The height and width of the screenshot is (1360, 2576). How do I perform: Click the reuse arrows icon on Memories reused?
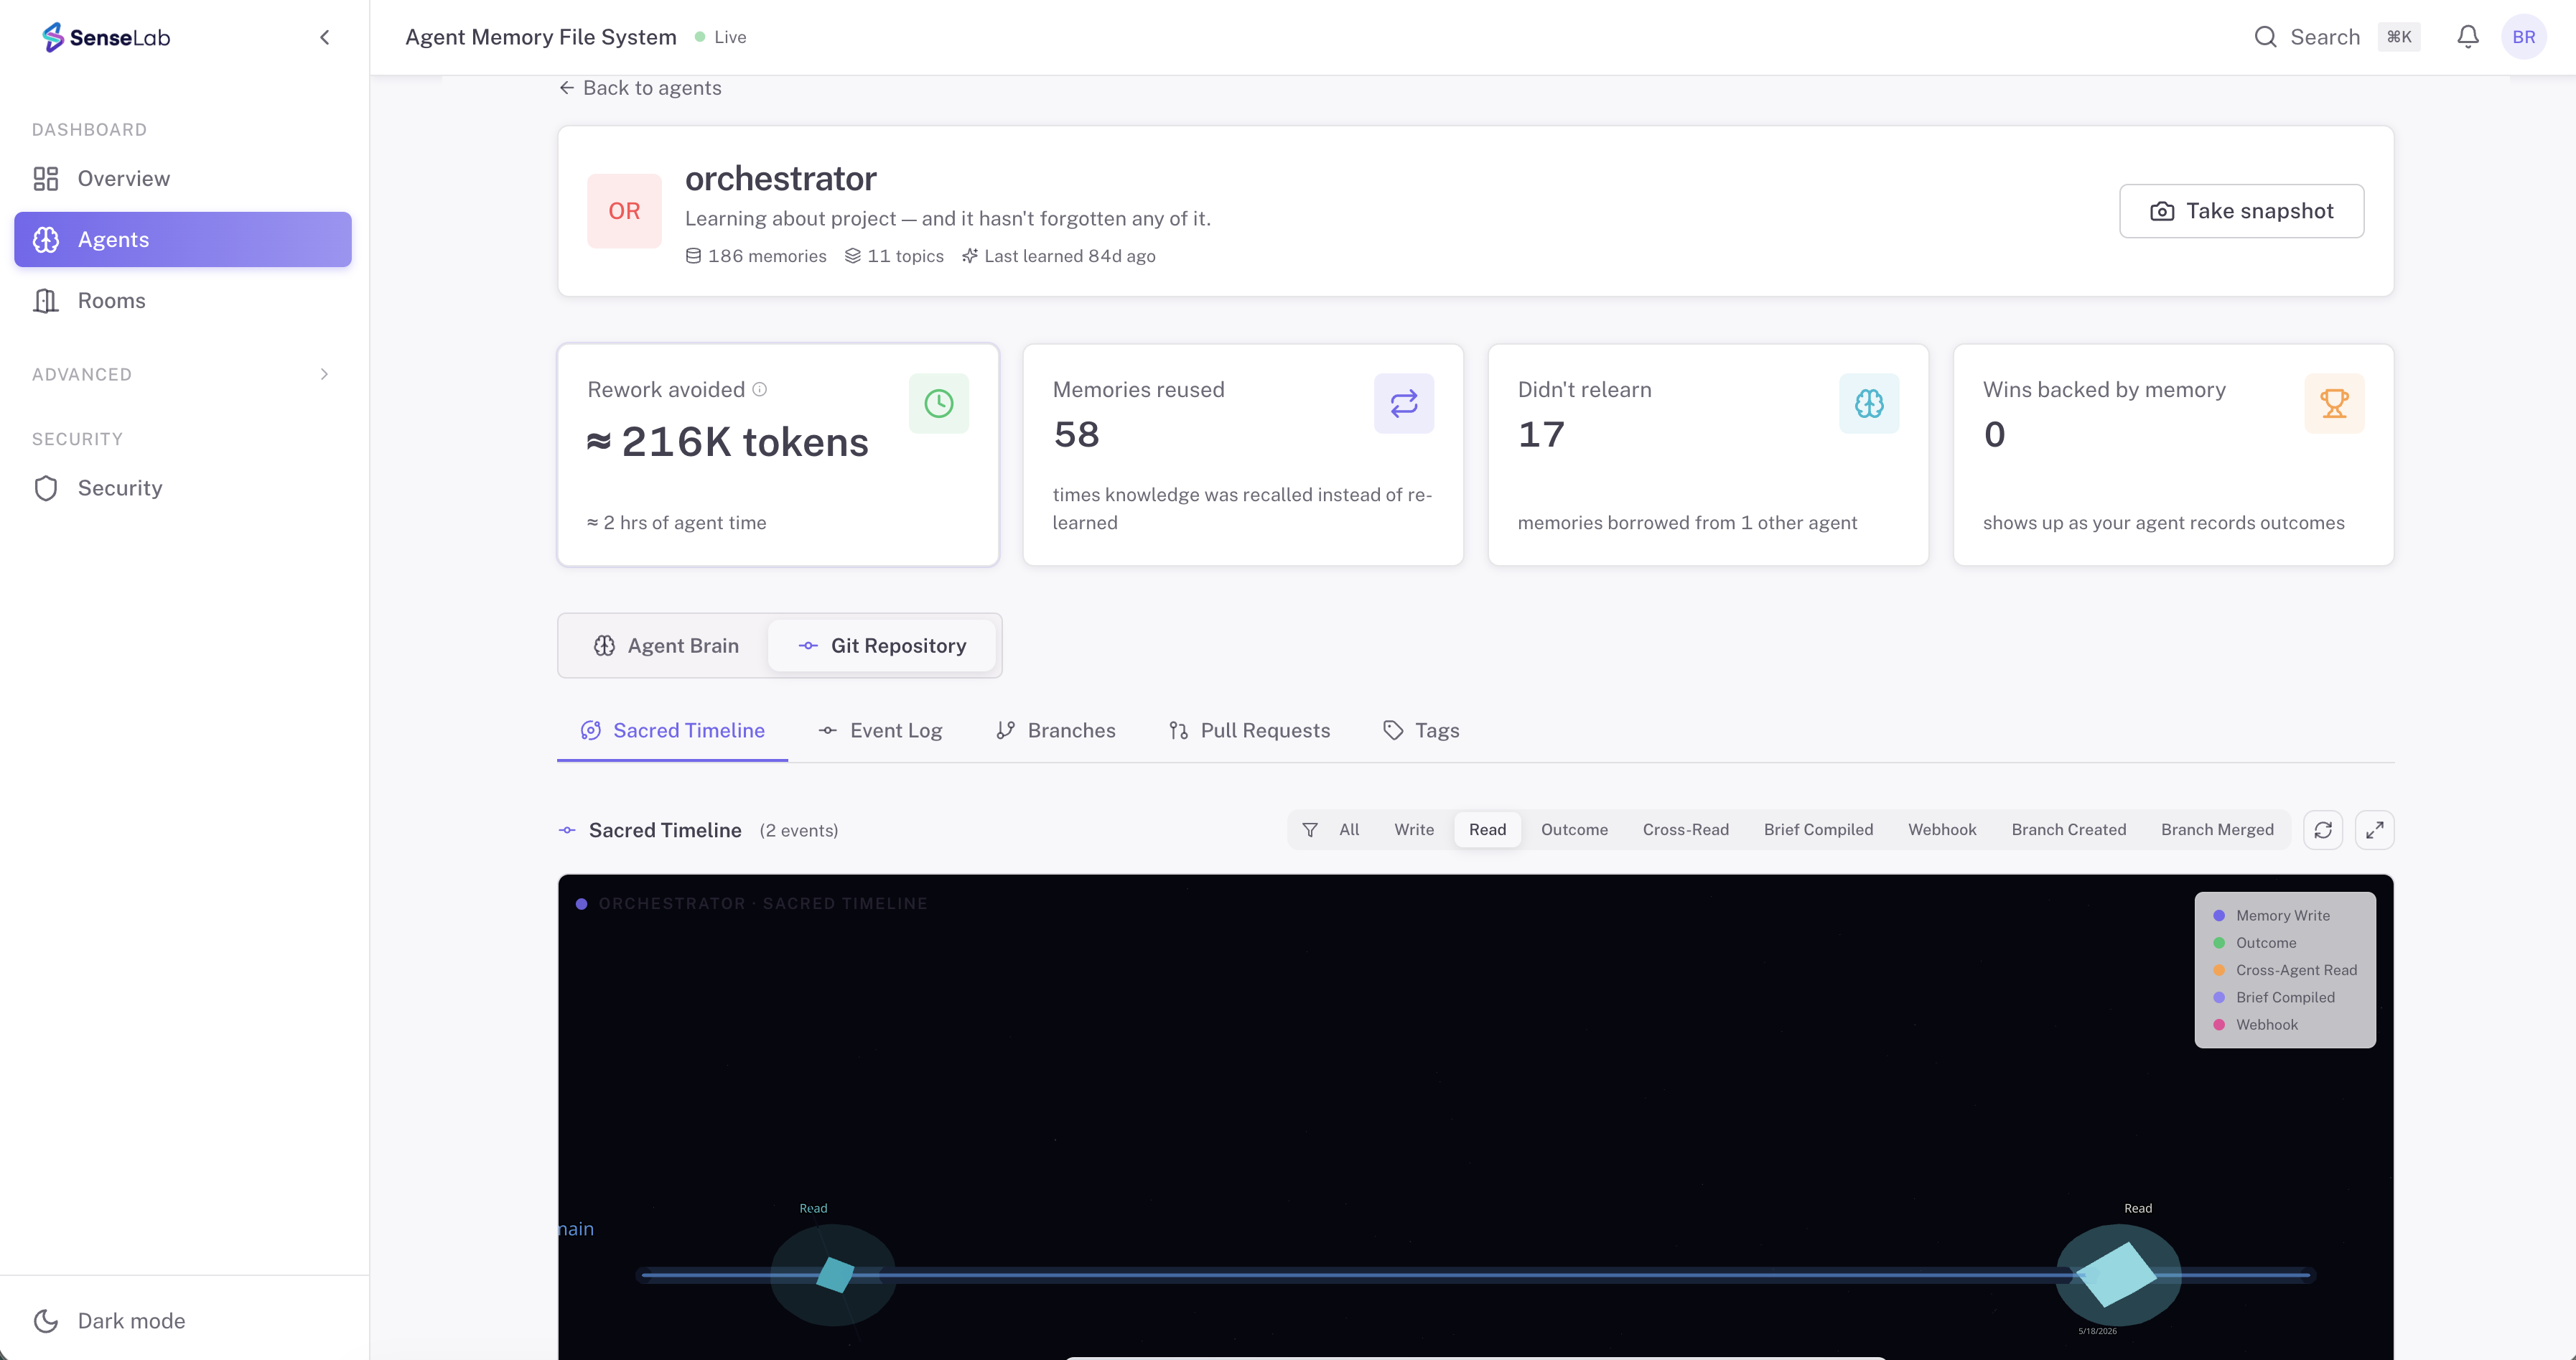1403,404
